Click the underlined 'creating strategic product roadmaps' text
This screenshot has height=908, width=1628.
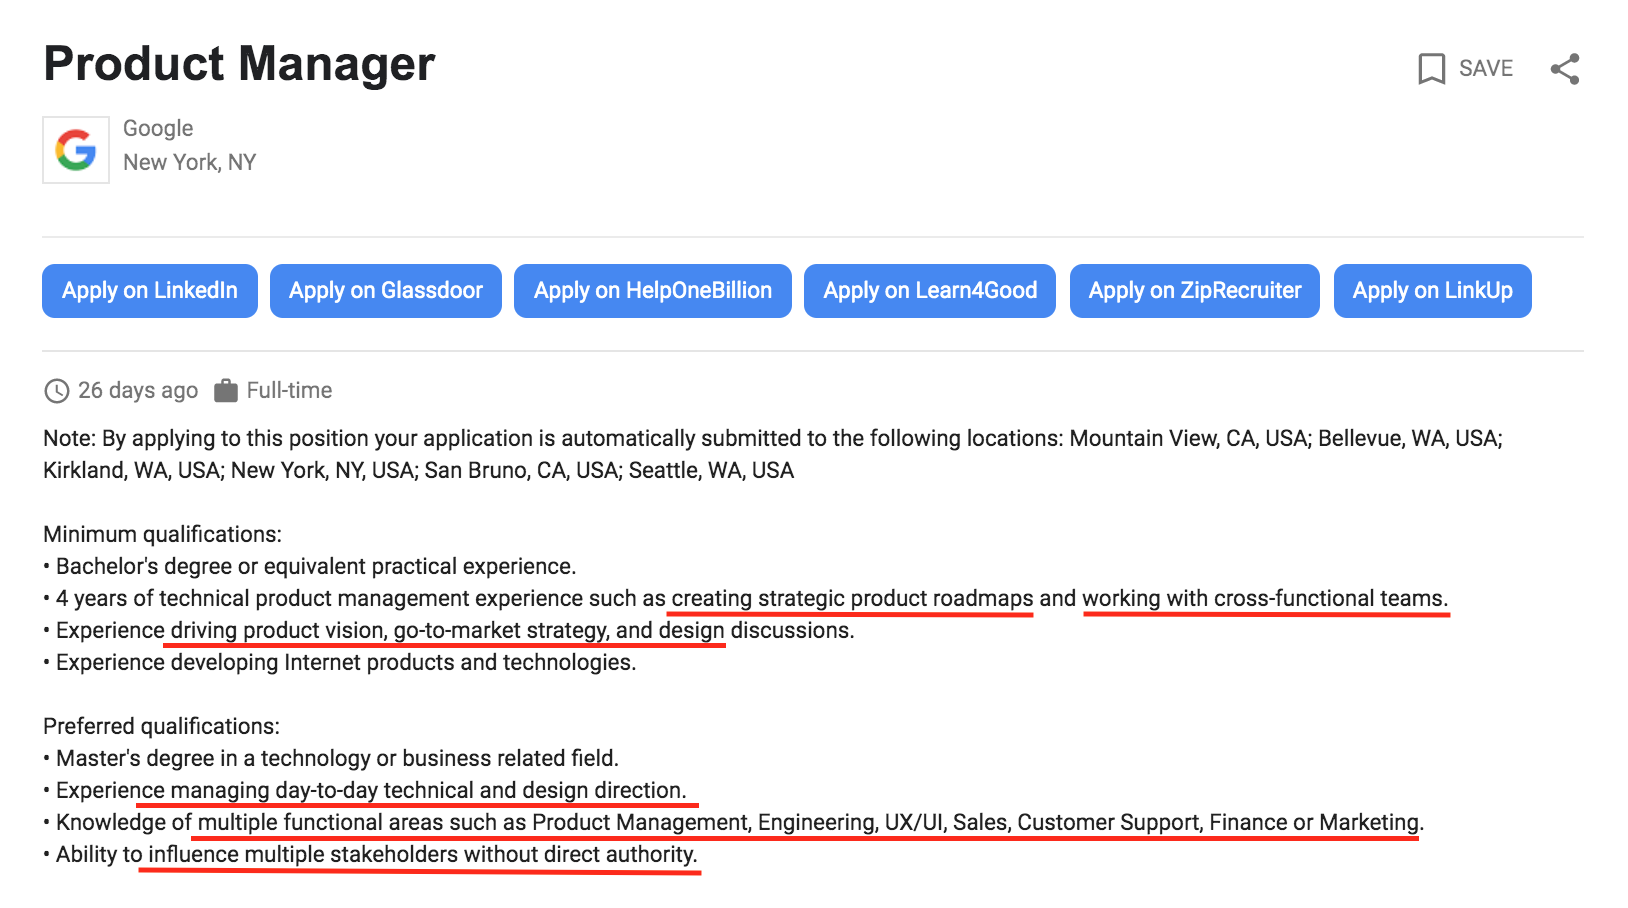pyautogui.click(x=852, y=599)
